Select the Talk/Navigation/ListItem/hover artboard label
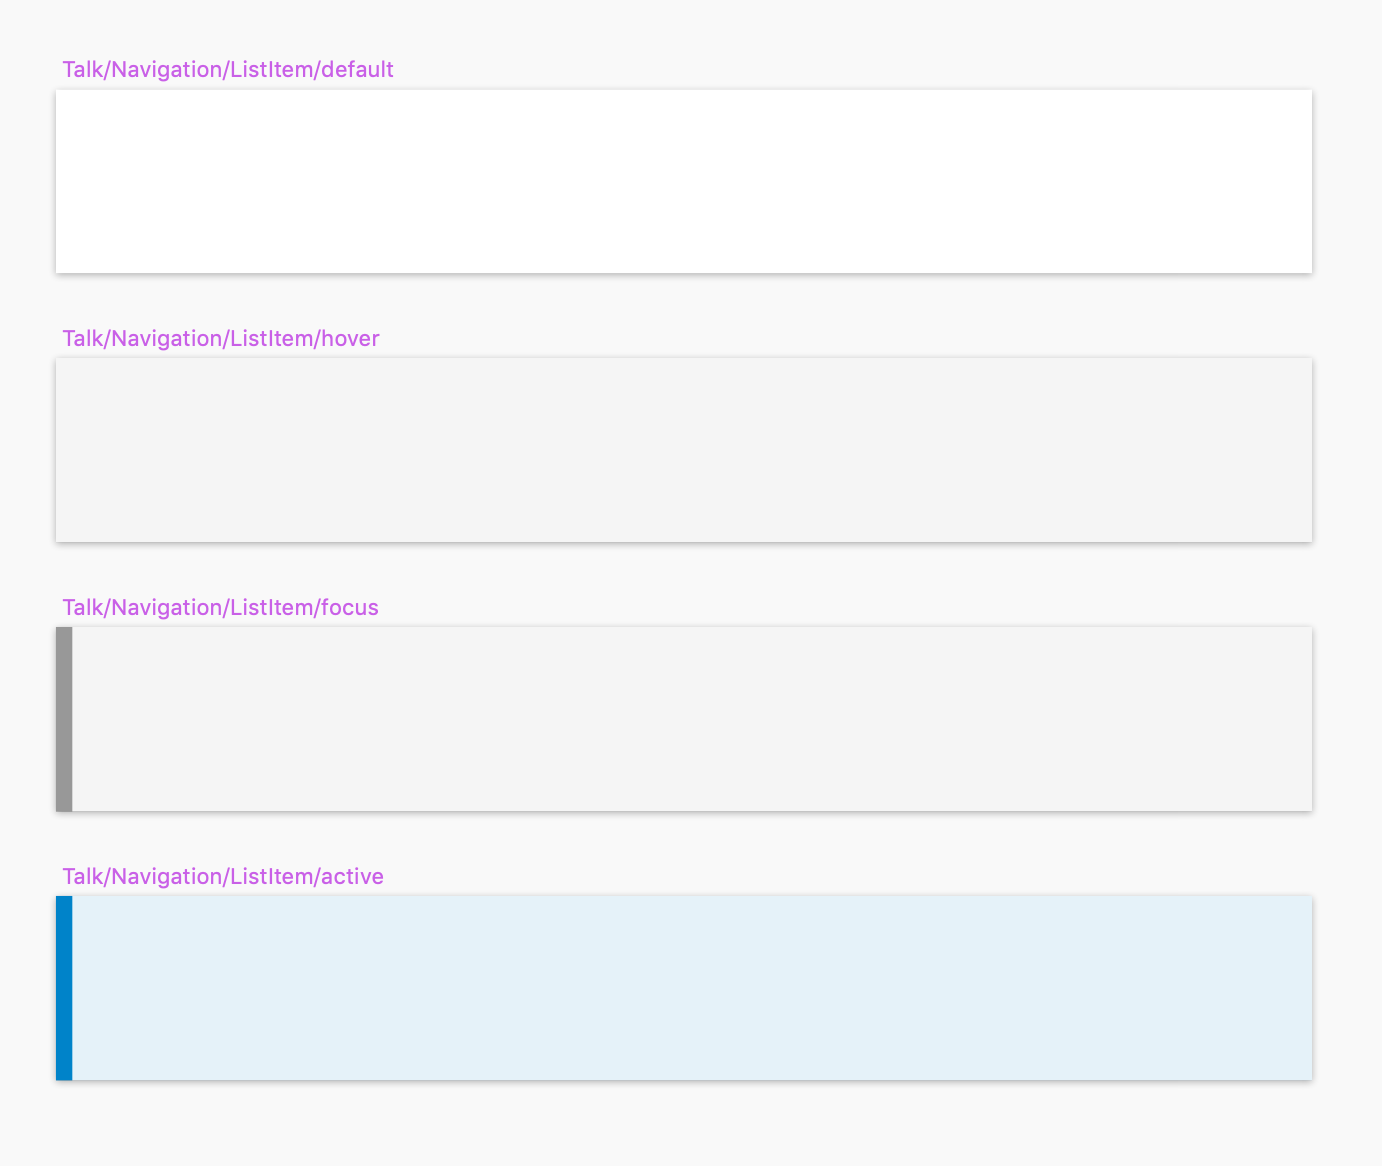The image size is (1382, 1166). pyautogui.click(x=221, y=338)
